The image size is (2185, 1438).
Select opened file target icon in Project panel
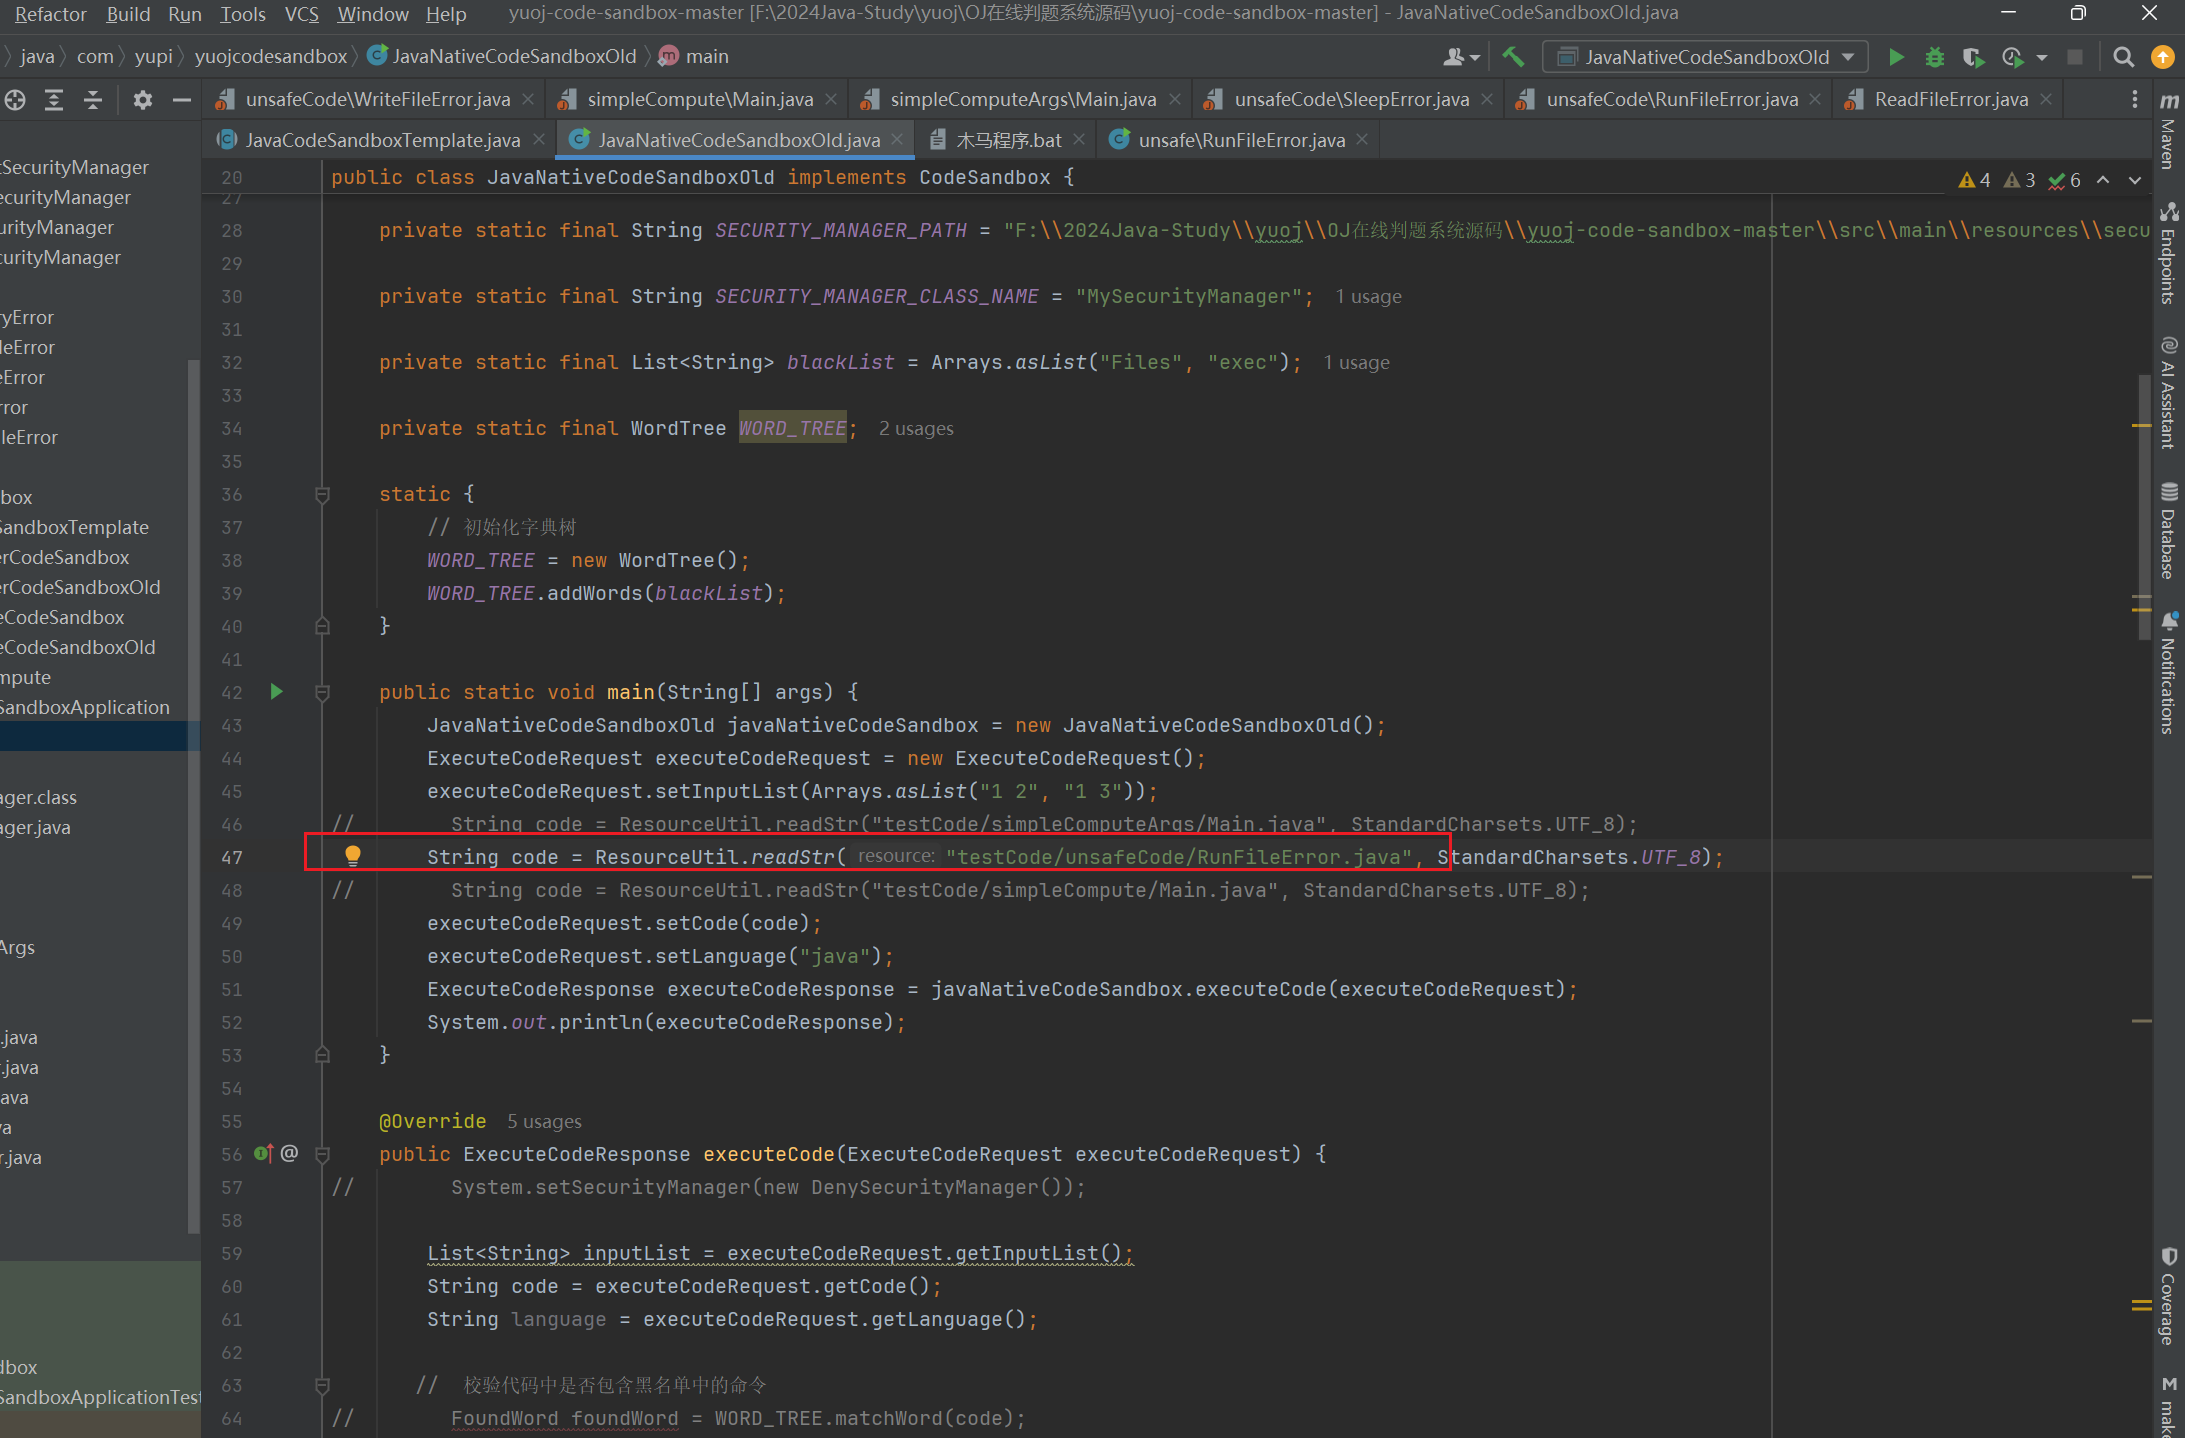pos(15,100)
